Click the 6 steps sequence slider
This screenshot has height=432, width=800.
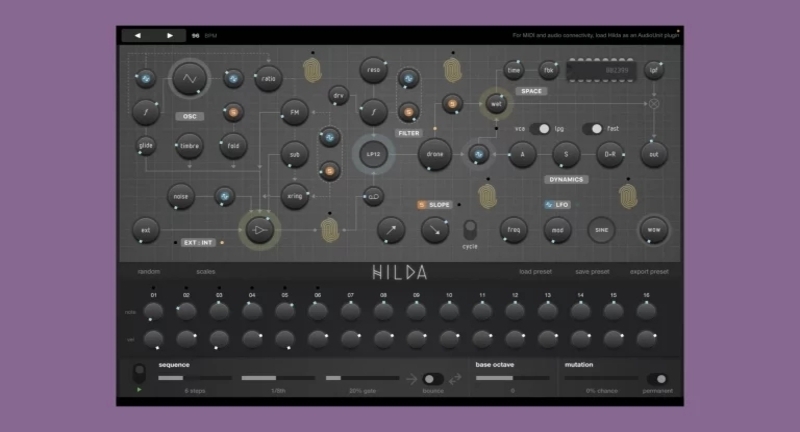[x=195, y=378]
